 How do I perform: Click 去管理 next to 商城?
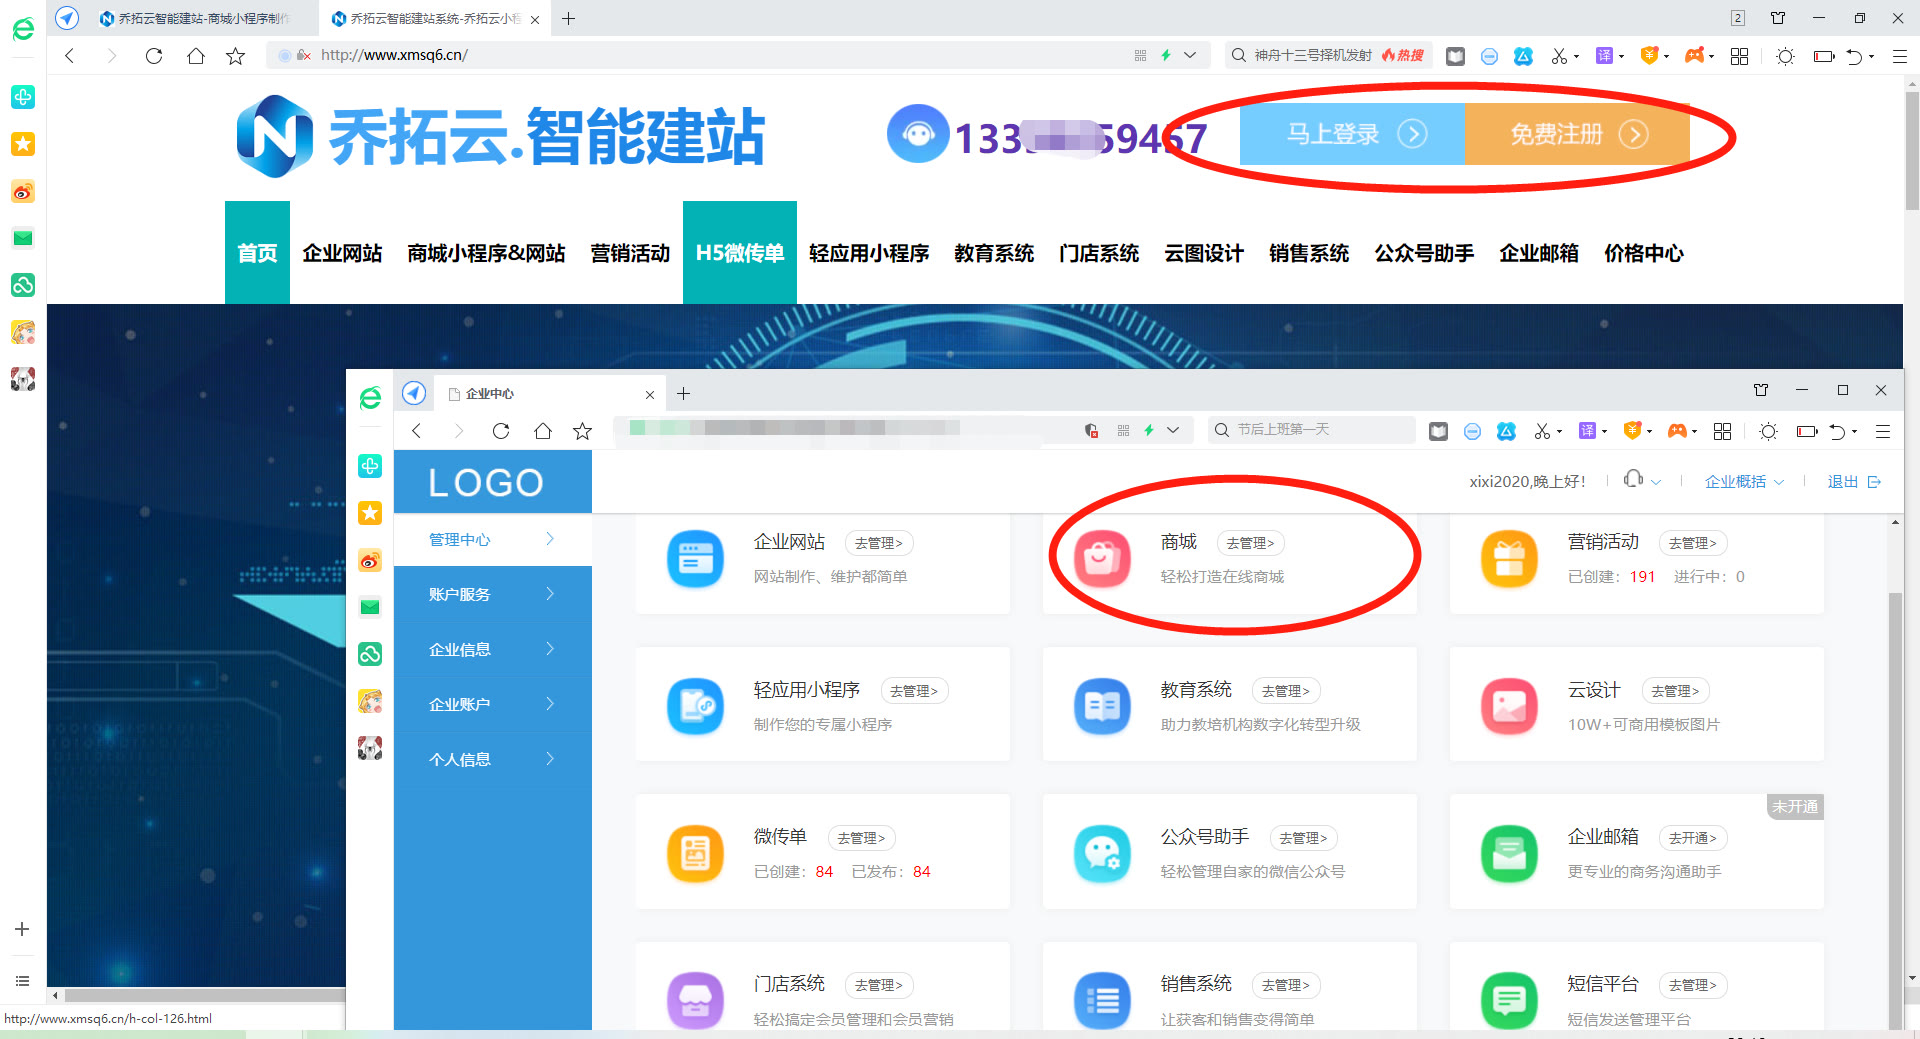coord(1251,543)
